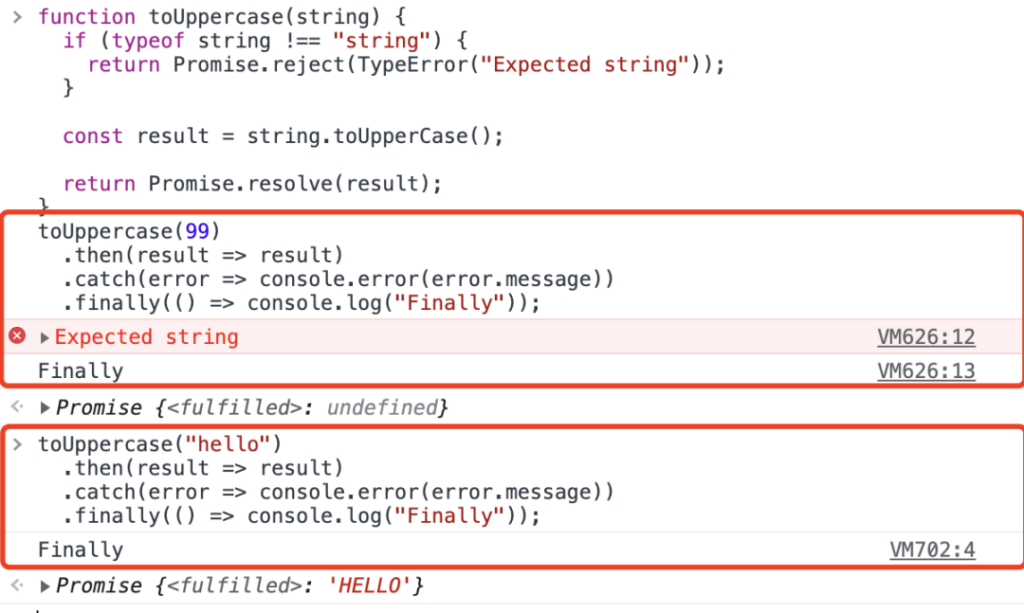
Task: Expand the Promise fulfilled 'HELLO' result
Action: tap(44, 586)
